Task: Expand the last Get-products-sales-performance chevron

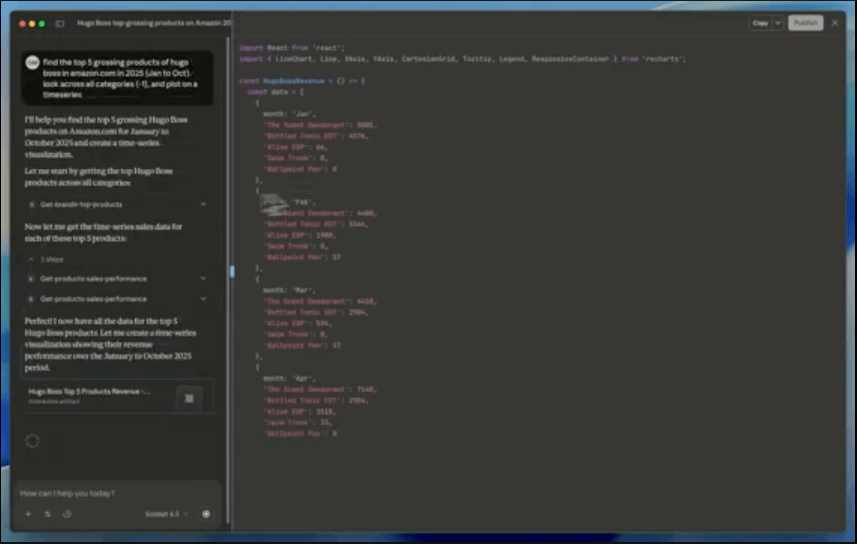Action: pos(203,299)
